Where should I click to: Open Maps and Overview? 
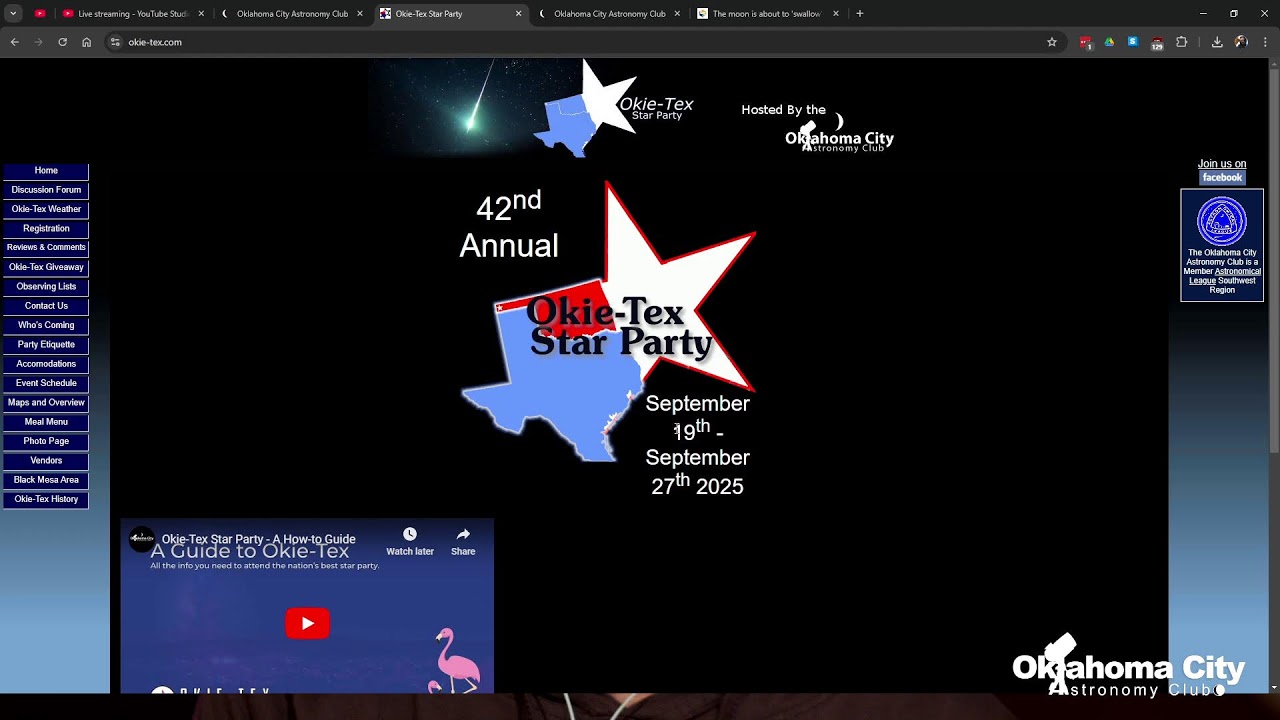pos(46,403)
